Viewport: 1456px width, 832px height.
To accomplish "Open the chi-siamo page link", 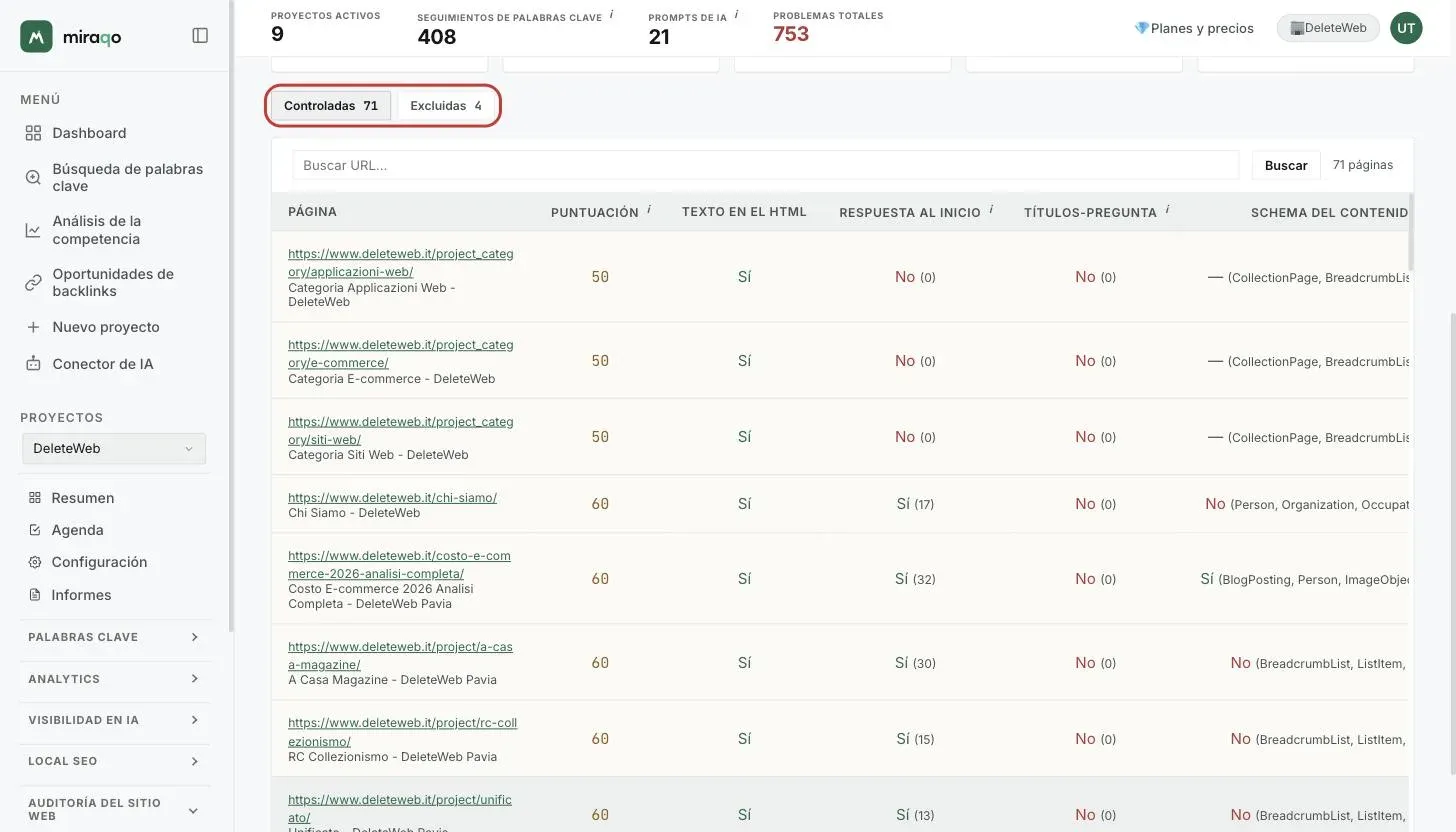I will pyautogui.click(x=392, y=497).
